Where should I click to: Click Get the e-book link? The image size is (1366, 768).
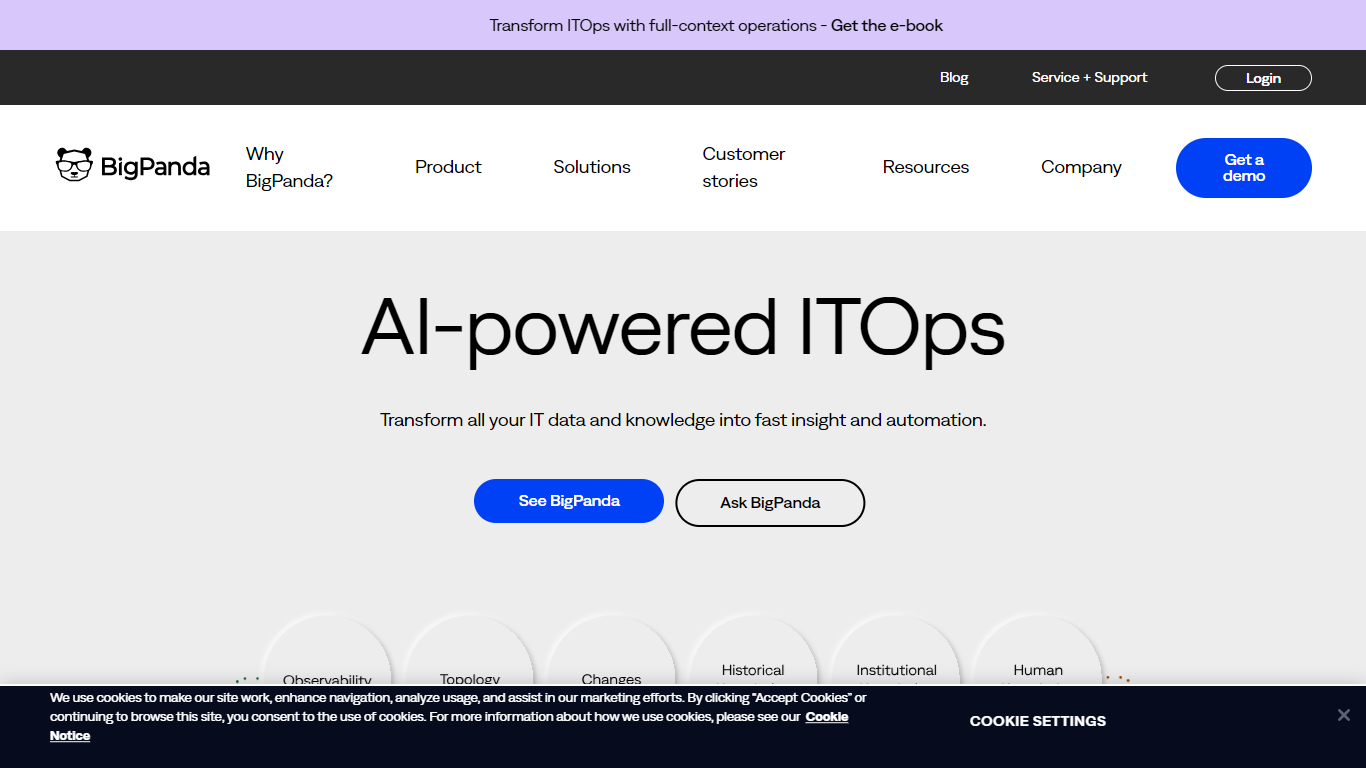tap(887, 25)
